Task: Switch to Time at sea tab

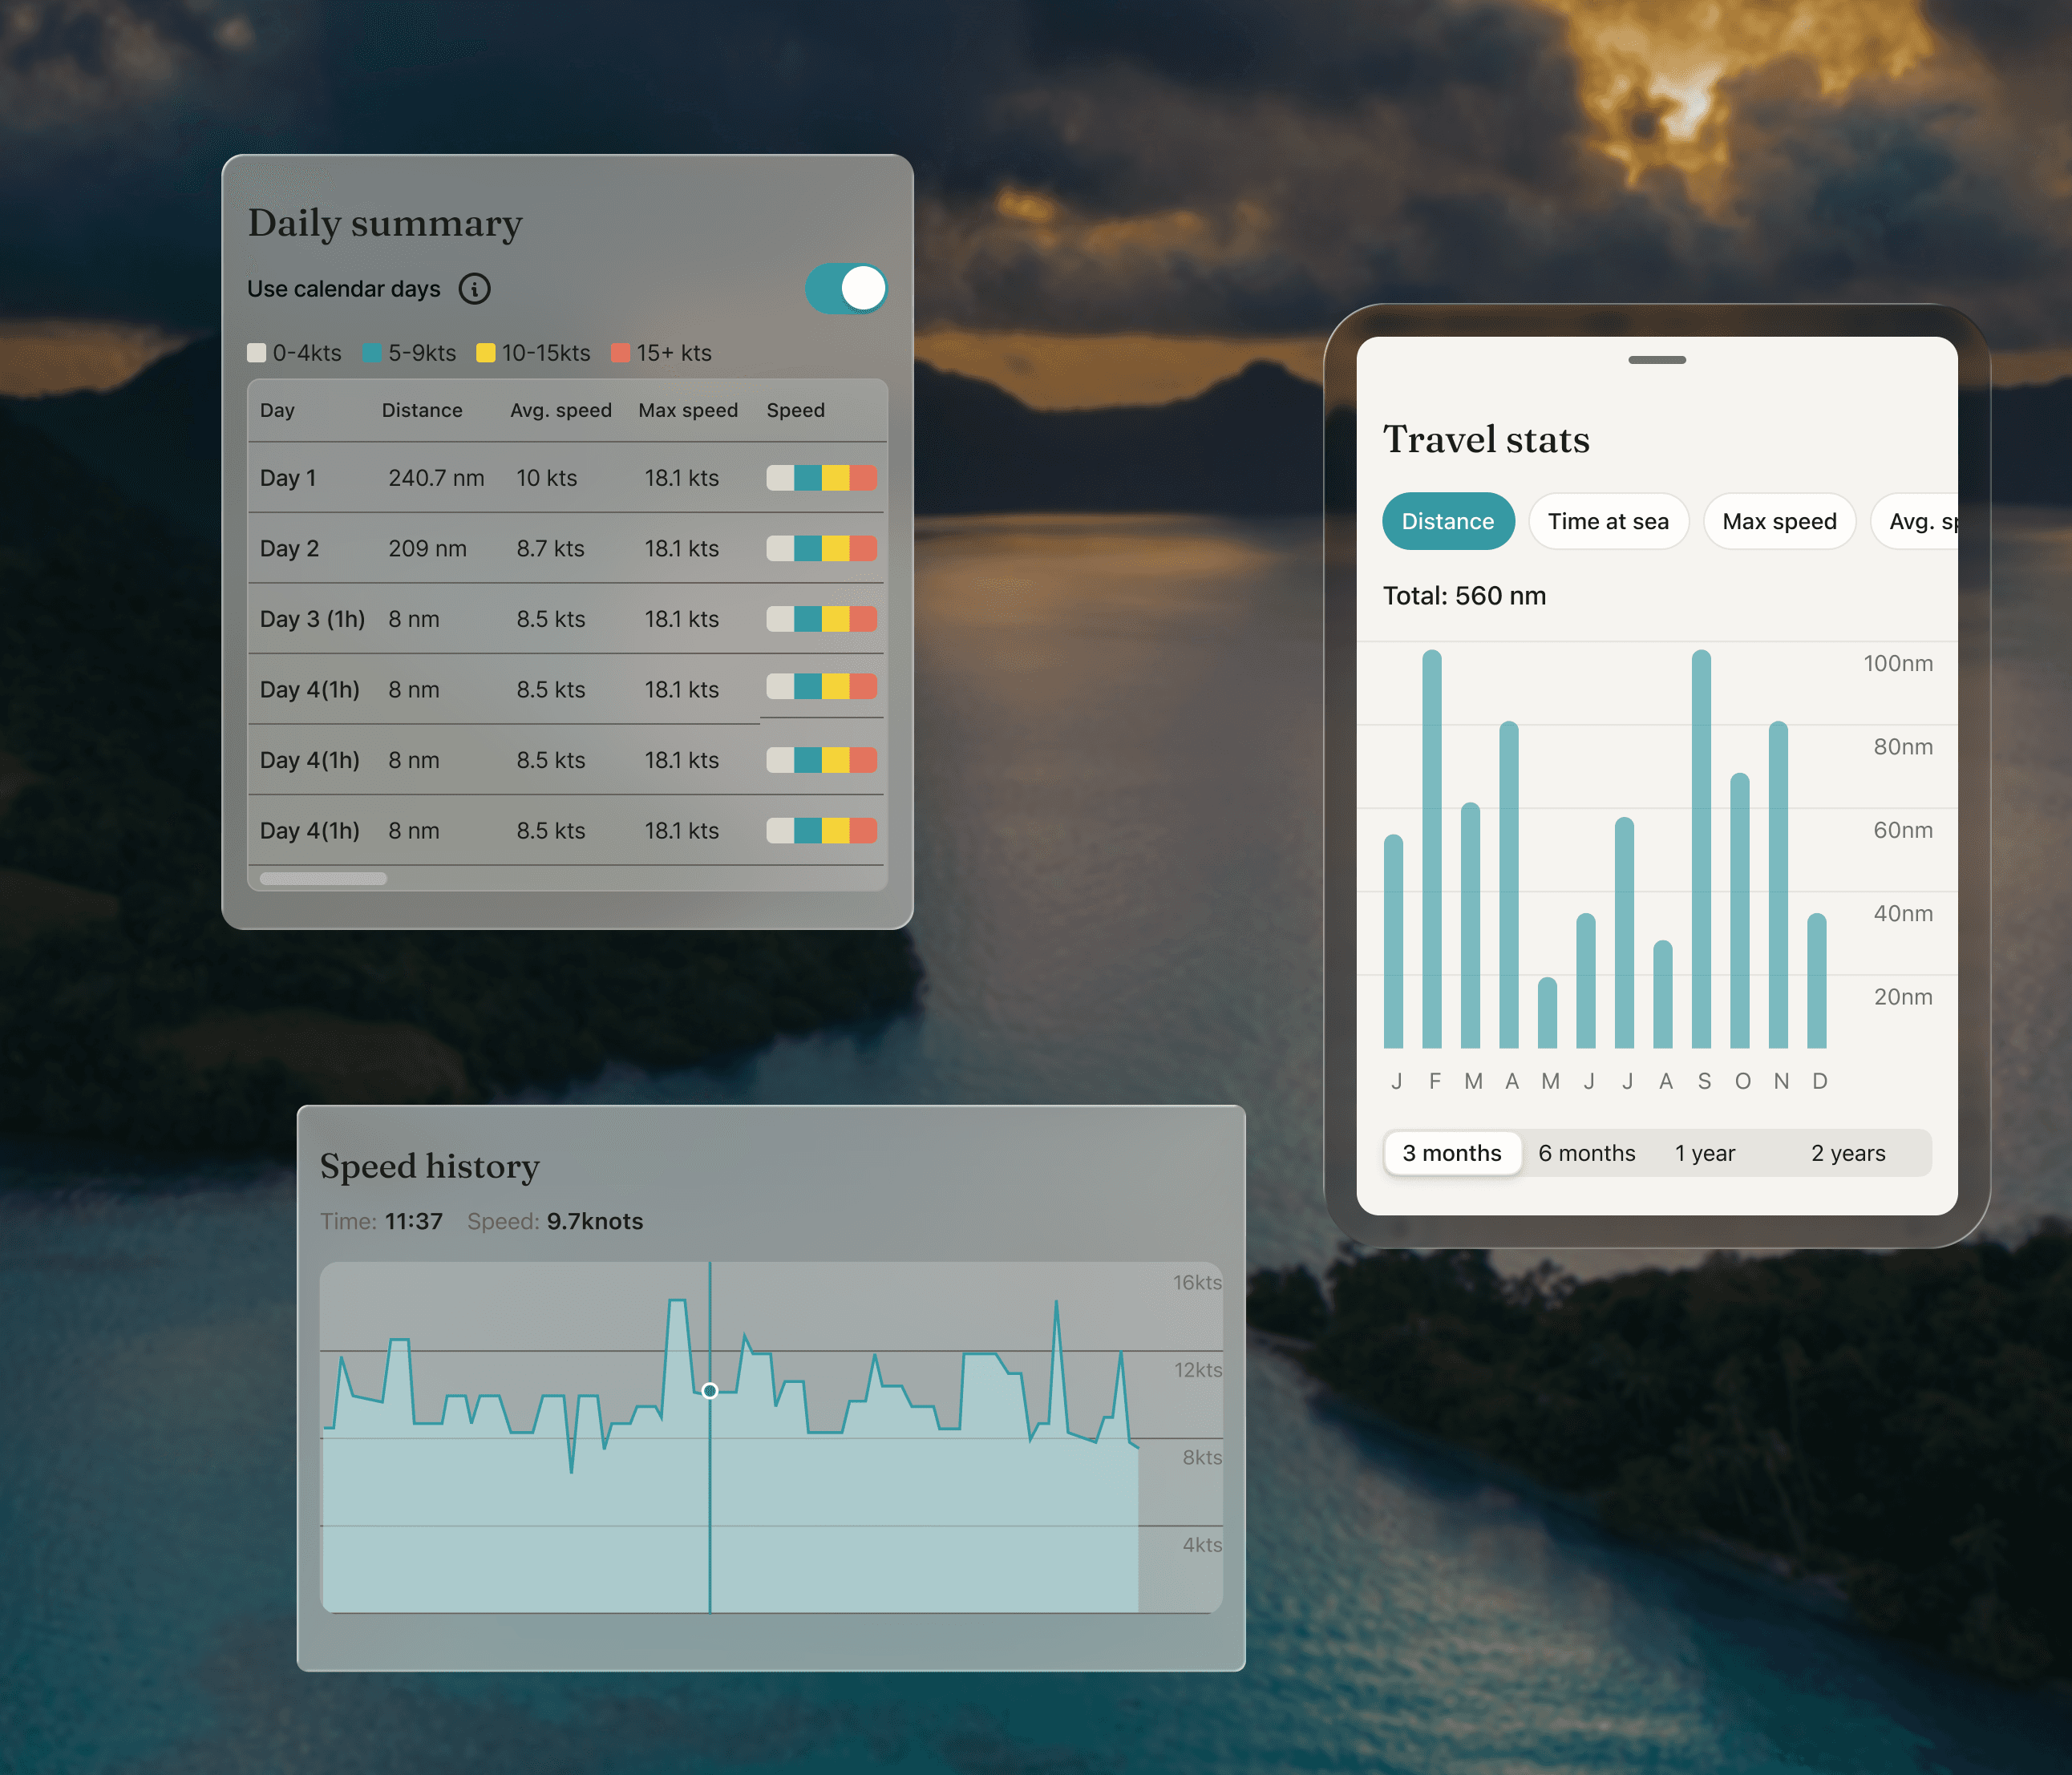Action: pyautogui.click(x=1607, y=521)
